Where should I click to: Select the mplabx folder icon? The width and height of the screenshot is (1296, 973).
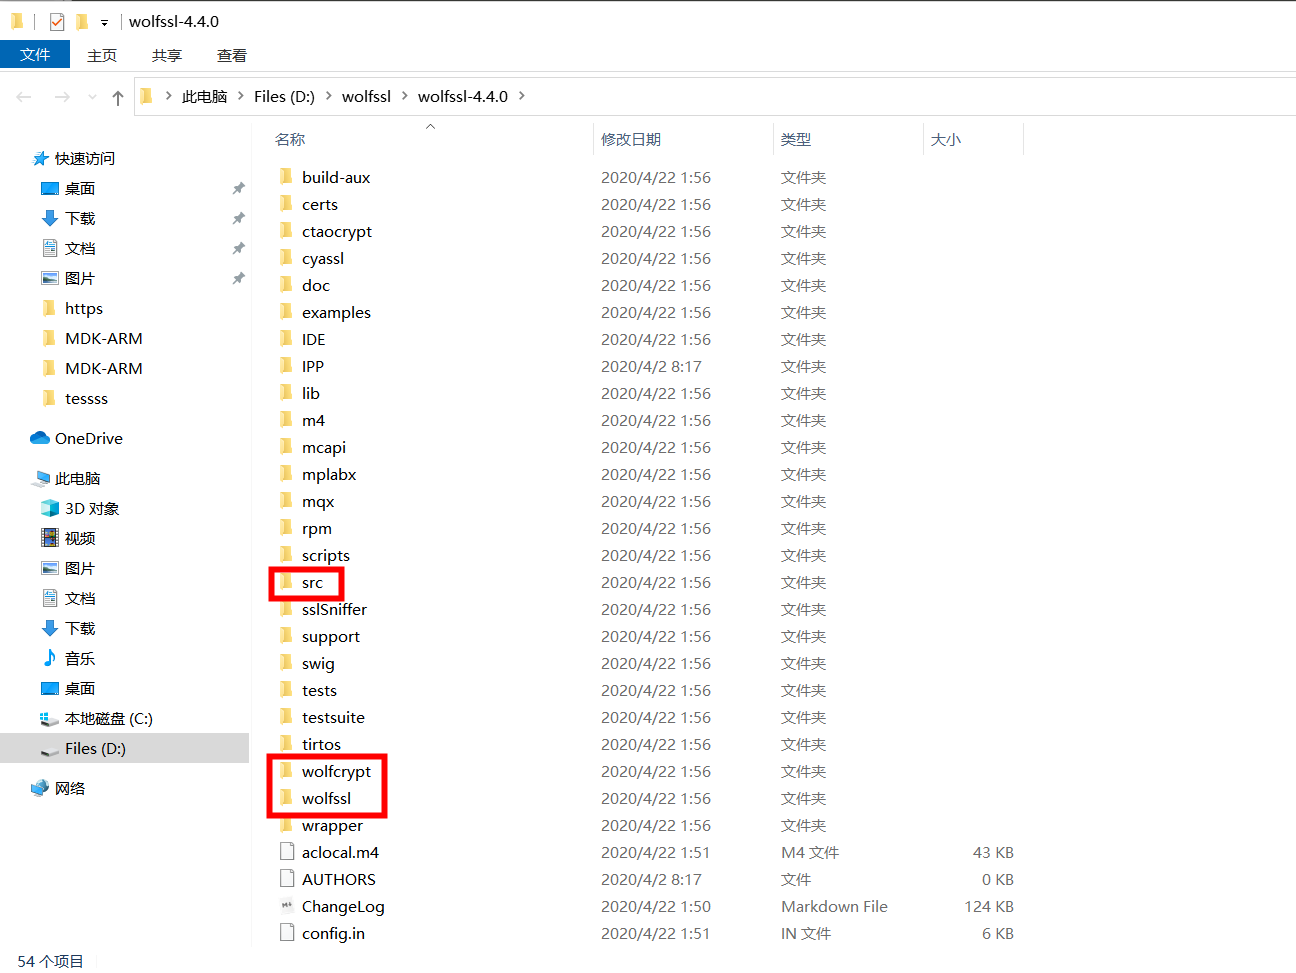(286, 474)
